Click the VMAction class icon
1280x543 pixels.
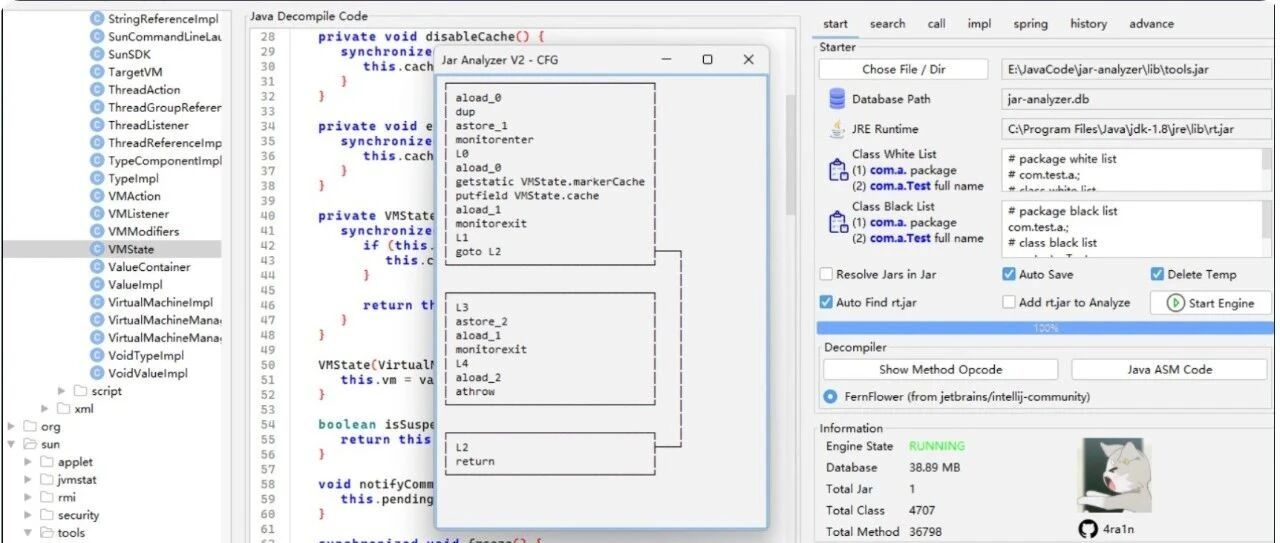pos(97,196)
